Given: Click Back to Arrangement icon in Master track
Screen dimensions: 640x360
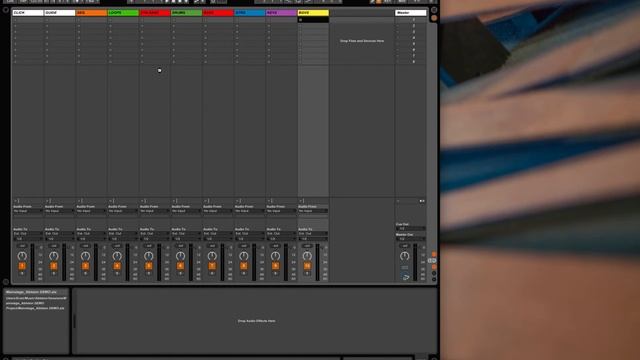Looking at the screenshot, I should [422, 201].
